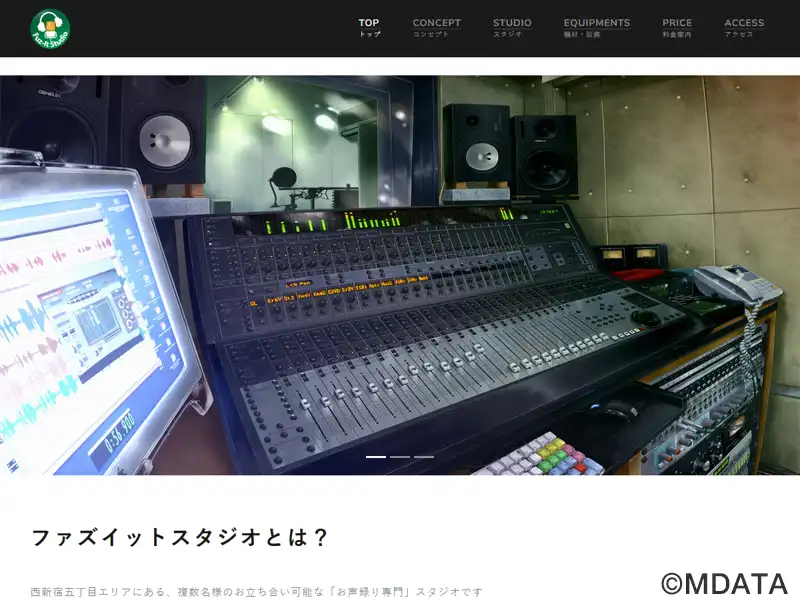This screenshot has width=800, height=600.
Task: Click the ©MDATA watermark text
Action: (724, 584)
